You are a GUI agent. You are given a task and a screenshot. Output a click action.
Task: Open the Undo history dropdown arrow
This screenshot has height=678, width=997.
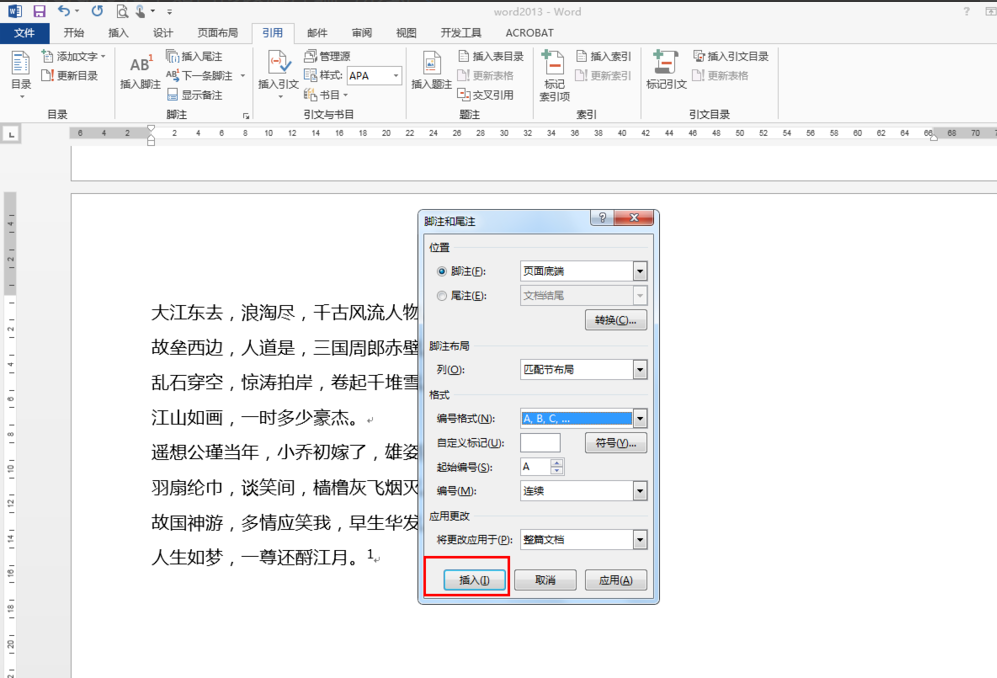coord(77,11)
